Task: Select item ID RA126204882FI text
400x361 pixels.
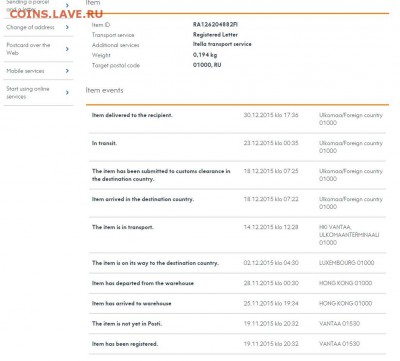Action: coord(215,25)
